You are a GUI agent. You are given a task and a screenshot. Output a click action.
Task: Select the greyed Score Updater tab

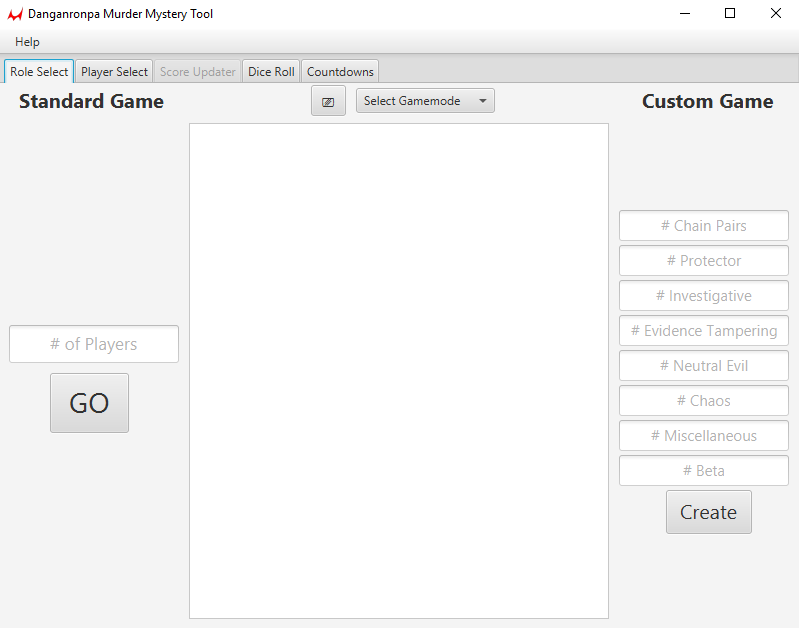pyautogui.click(x=198, y=71)
